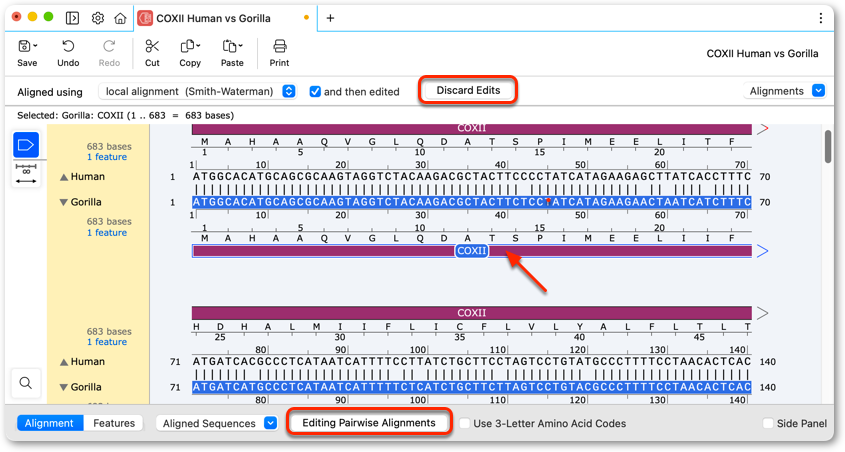Click the 'Selected: Gorilla: COXII' status text
The width and height of the screenshot is (845, 452).
(x=125, y=115)
